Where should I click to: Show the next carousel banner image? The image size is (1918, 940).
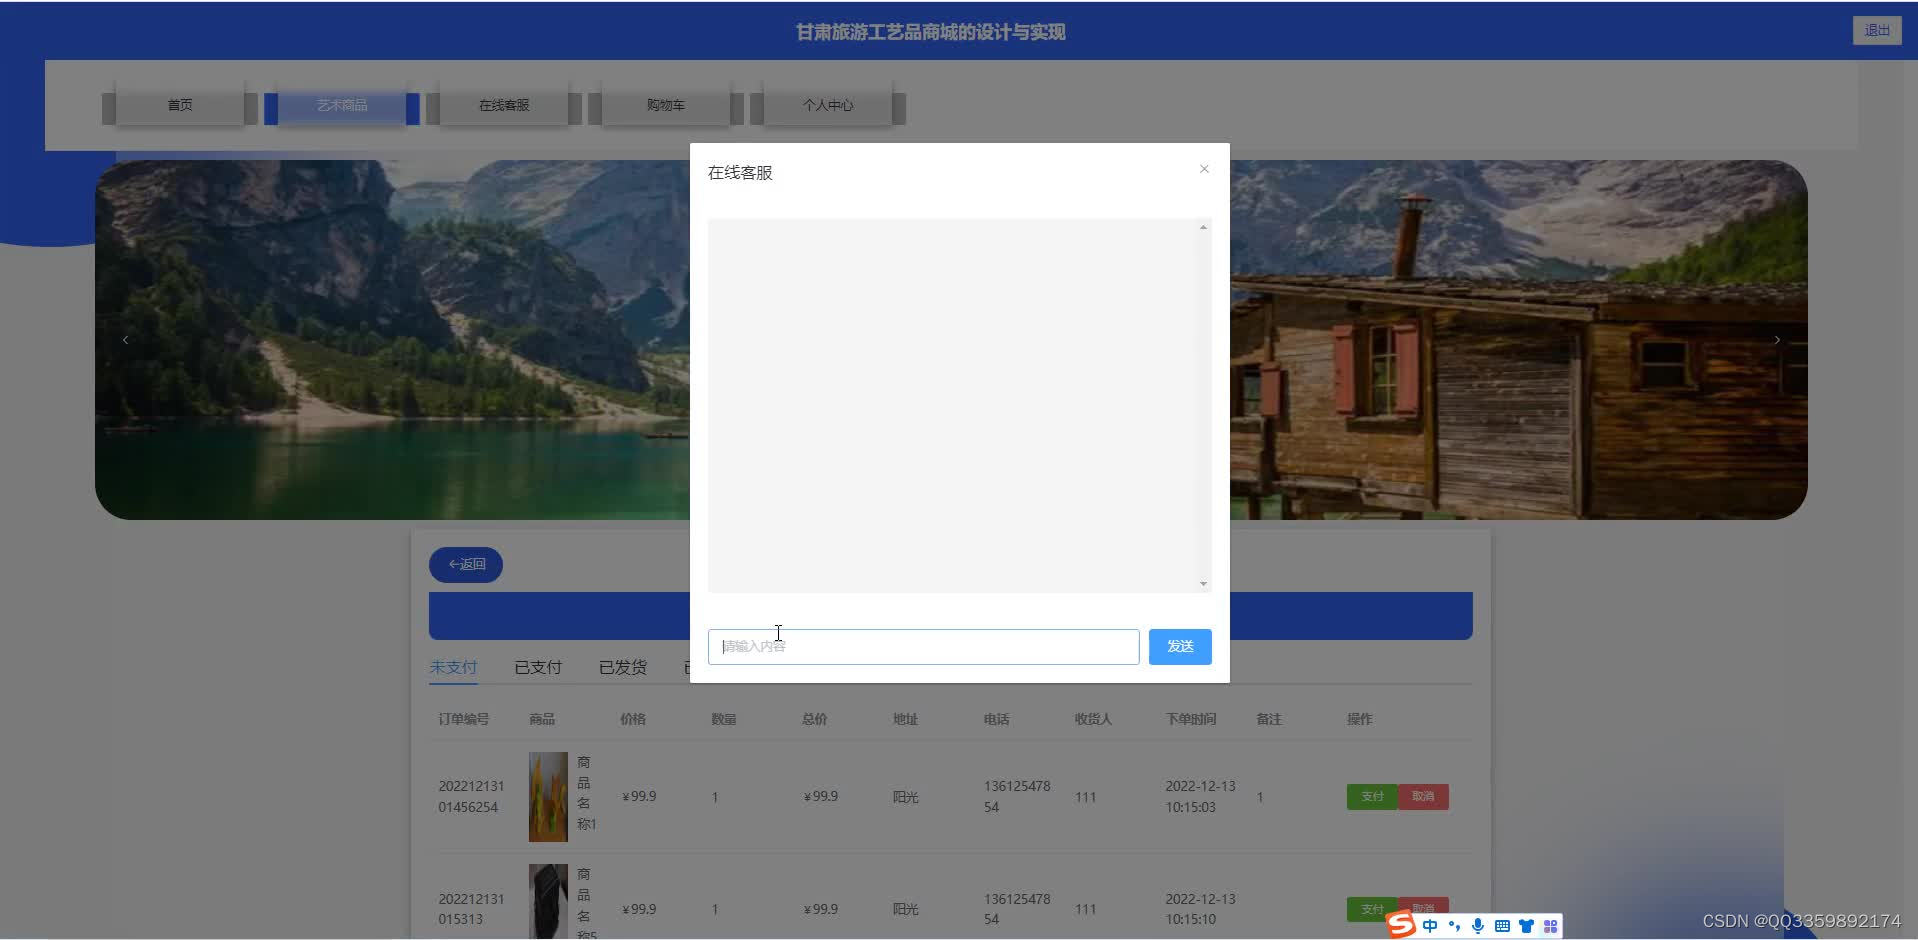click(1777, 340)
